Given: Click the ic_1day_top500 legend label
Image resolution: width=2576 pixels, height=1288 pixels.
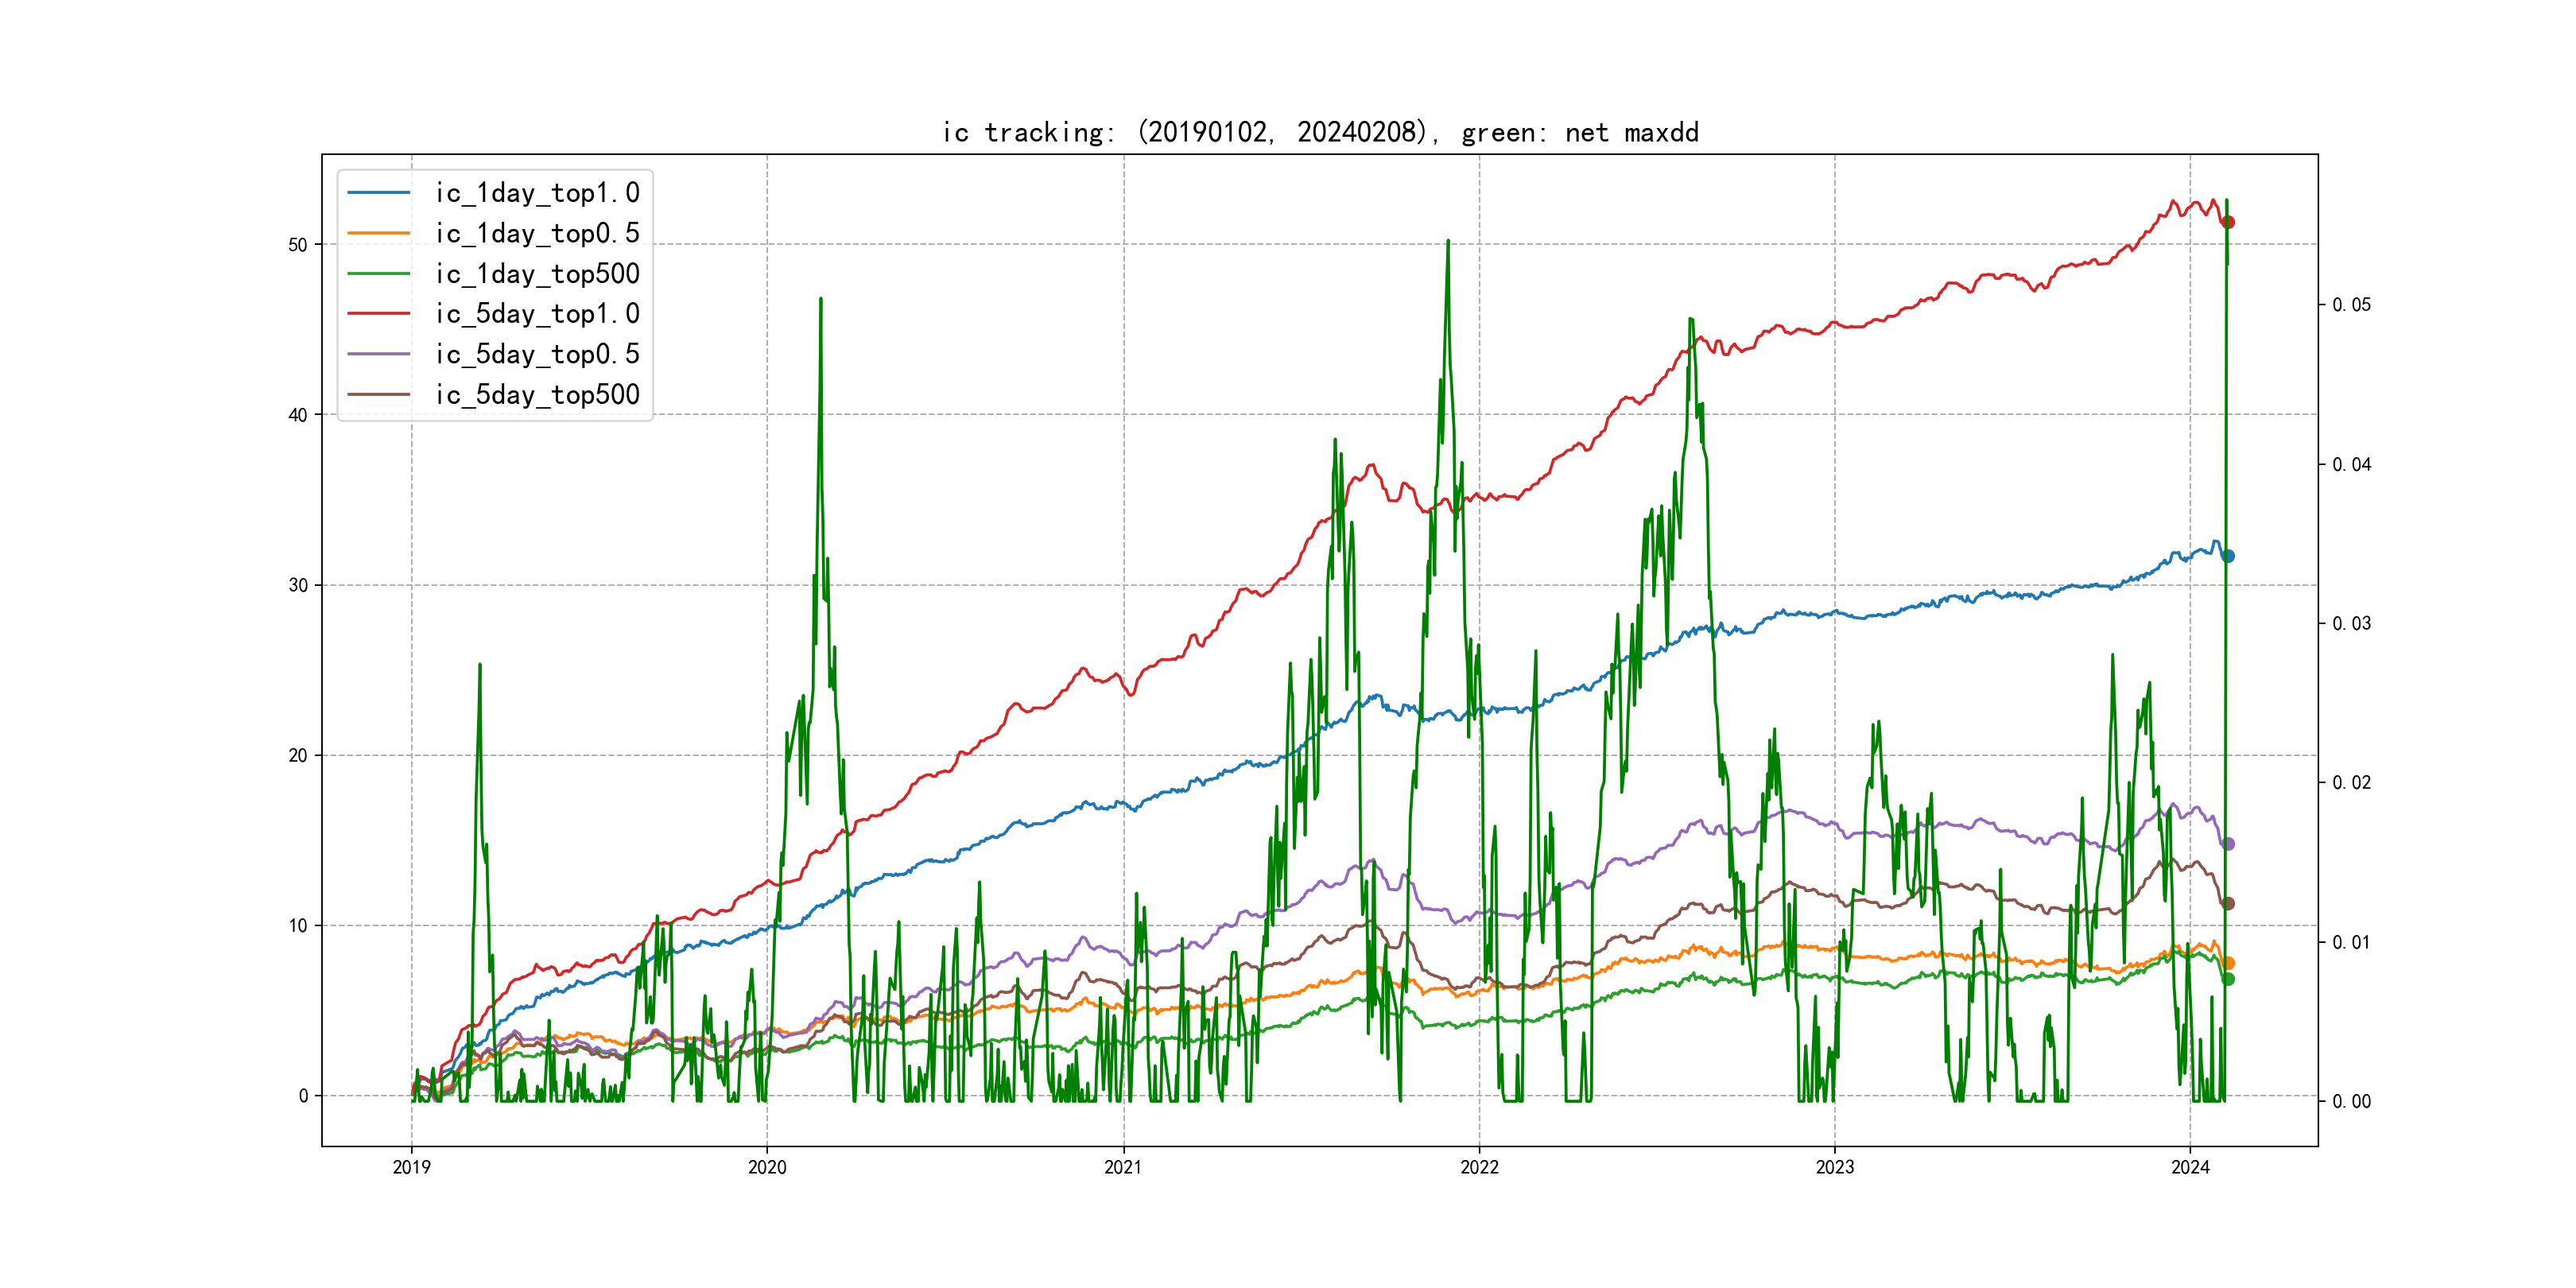Looking at the screenshot, I should coord(537,273).
